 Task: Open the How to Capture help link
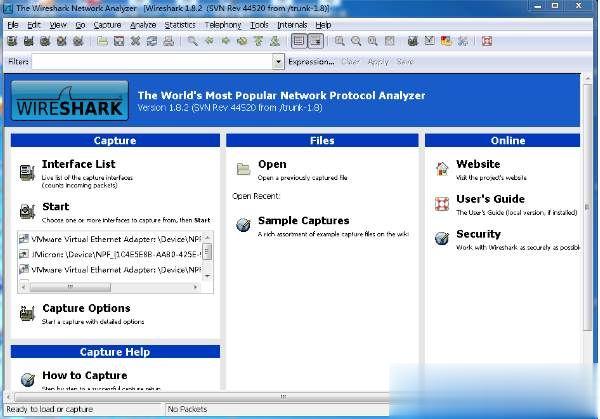pyautogui.click(x=85, y=375)
